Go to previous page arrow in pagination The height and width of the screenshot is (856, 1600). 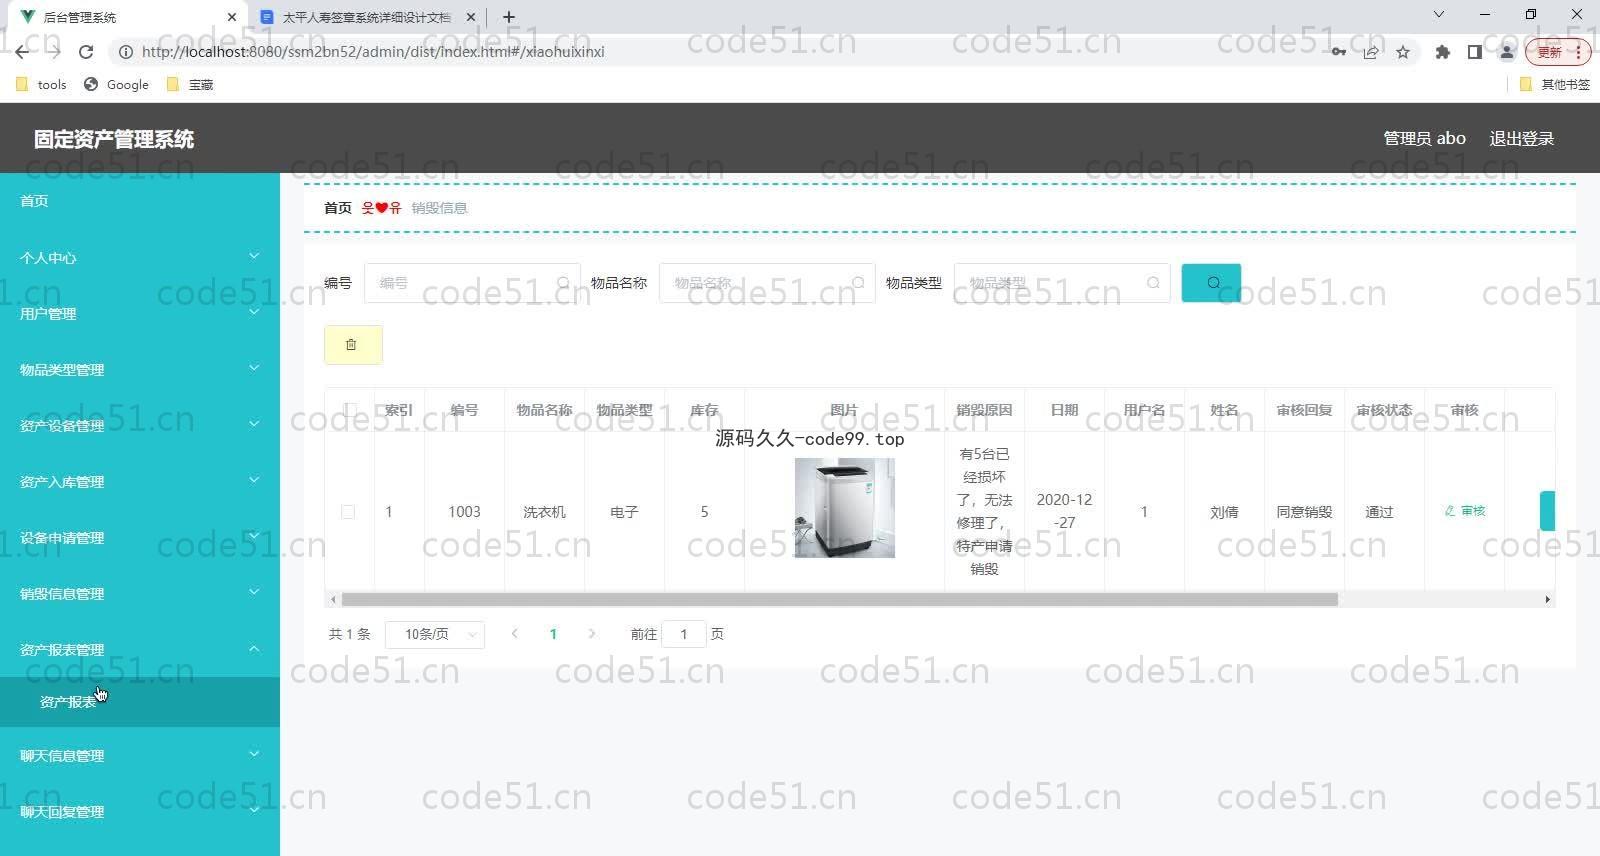(x=514, y=634)
